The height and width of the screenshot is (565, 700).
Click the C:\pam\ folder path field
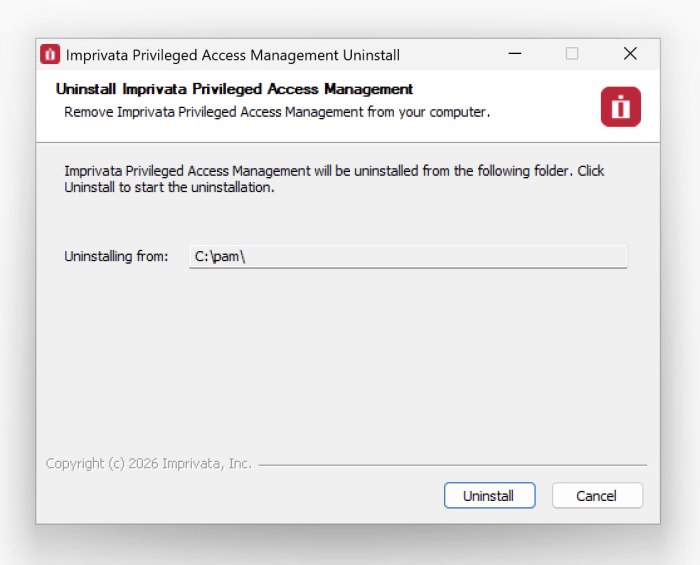(408, 257)
